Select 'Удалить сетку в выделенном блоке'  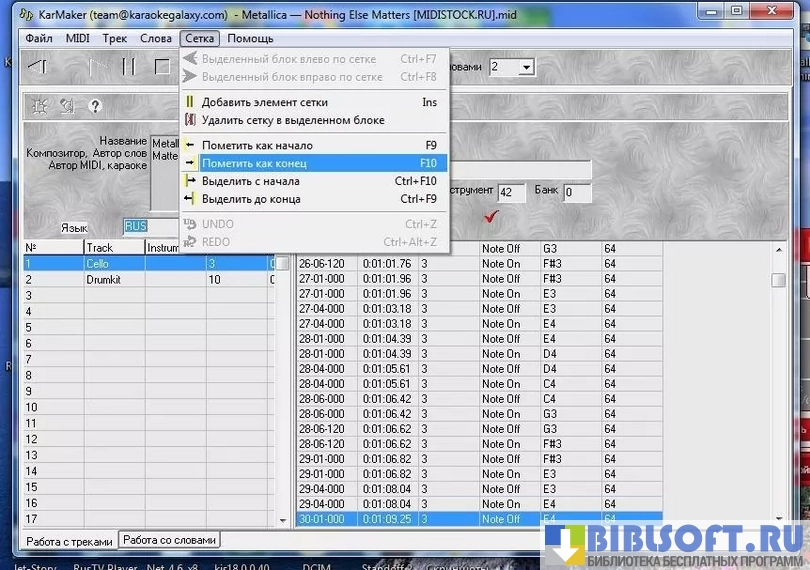point(292,120)
